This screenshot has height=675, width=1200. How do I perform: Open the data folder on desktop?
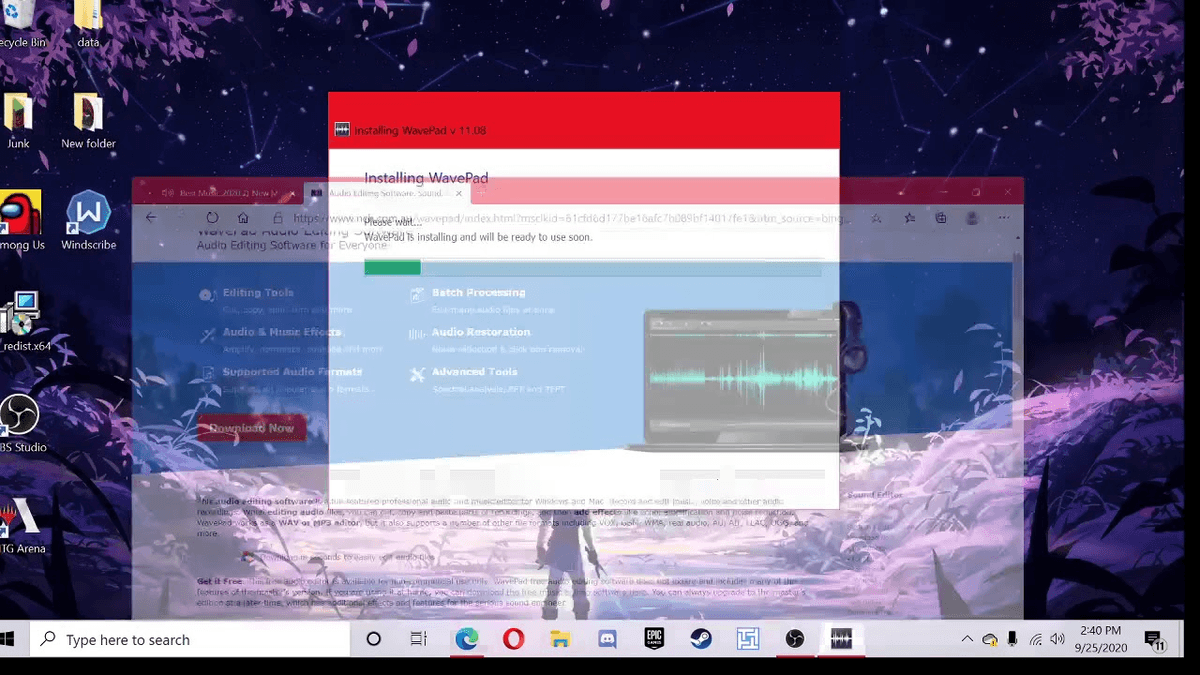point(88,22)
